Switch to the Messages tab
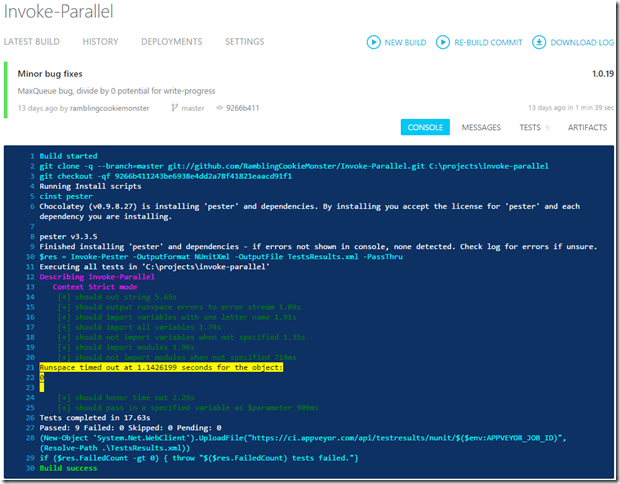620x484 pixels. [x=481, y=127]
